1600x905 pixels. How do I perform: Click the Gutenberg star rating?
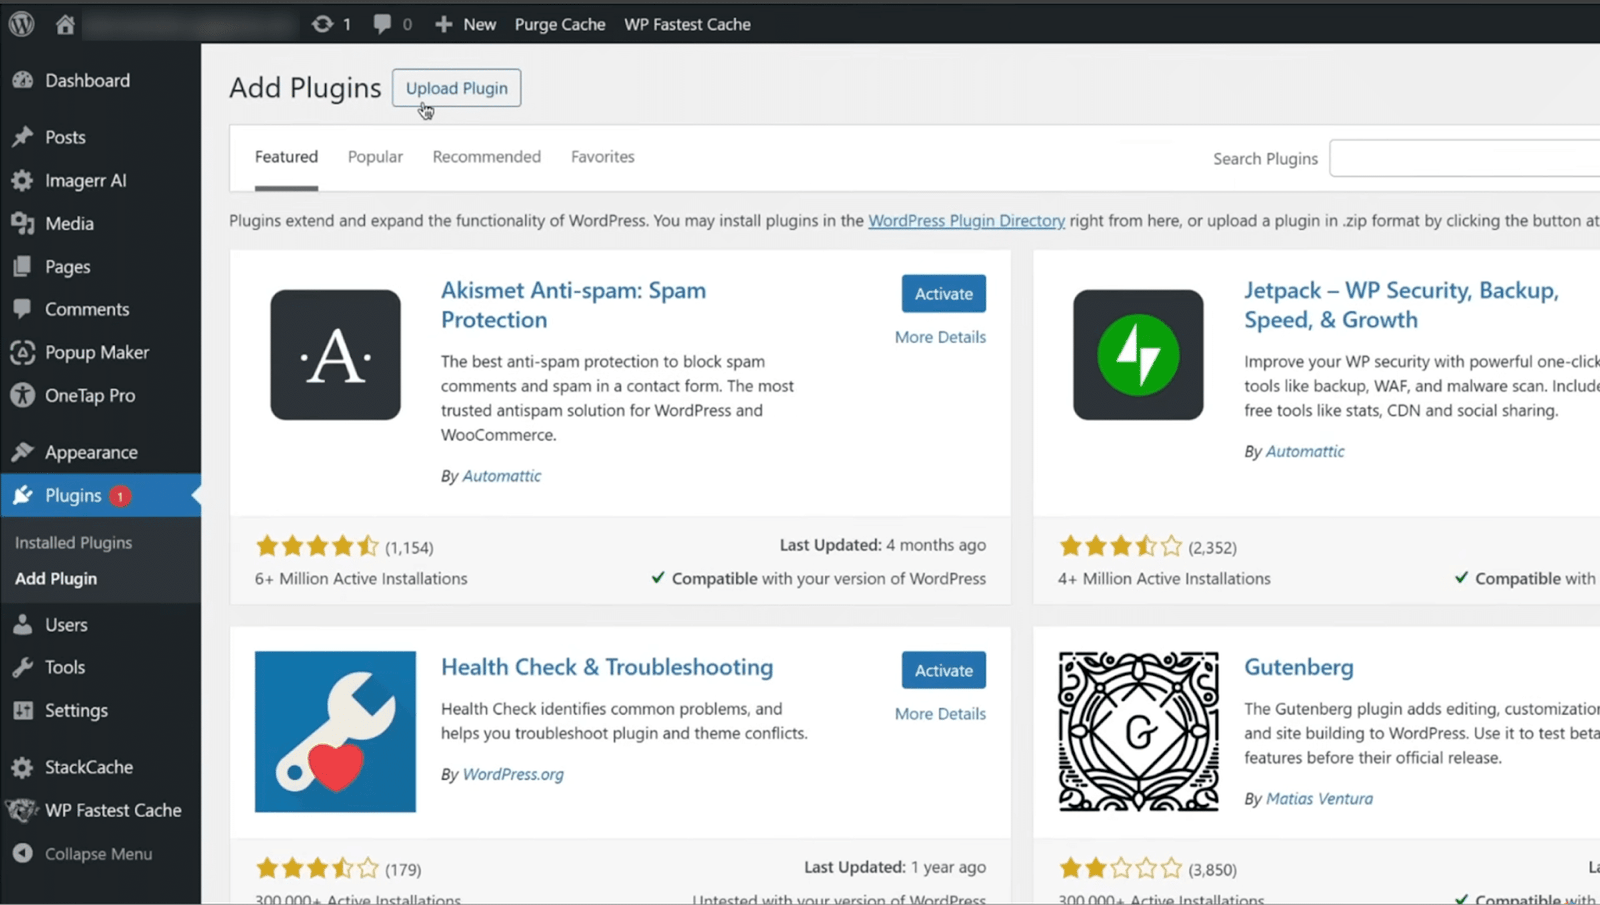click(1120, 868)
